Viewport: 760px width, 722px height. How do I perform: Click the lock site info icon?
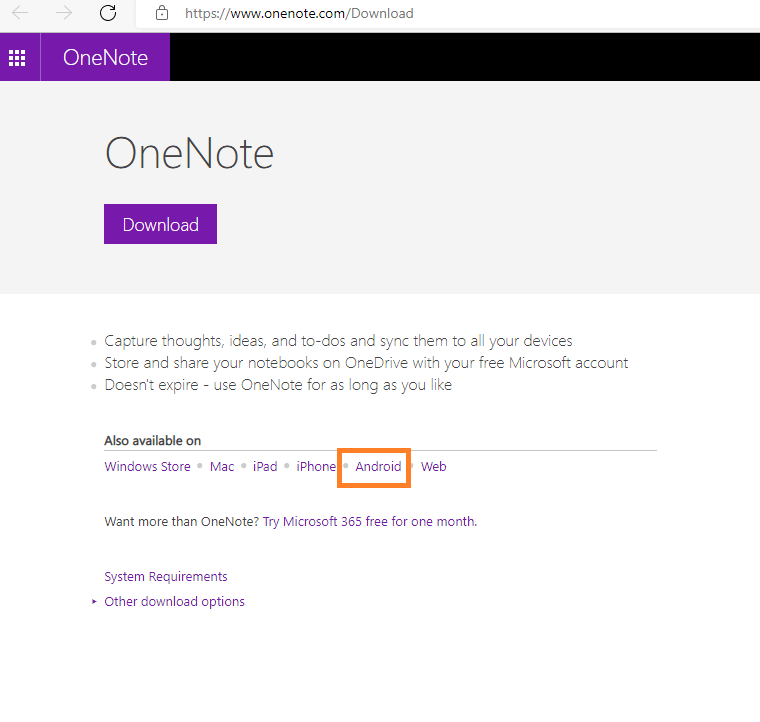162,13
